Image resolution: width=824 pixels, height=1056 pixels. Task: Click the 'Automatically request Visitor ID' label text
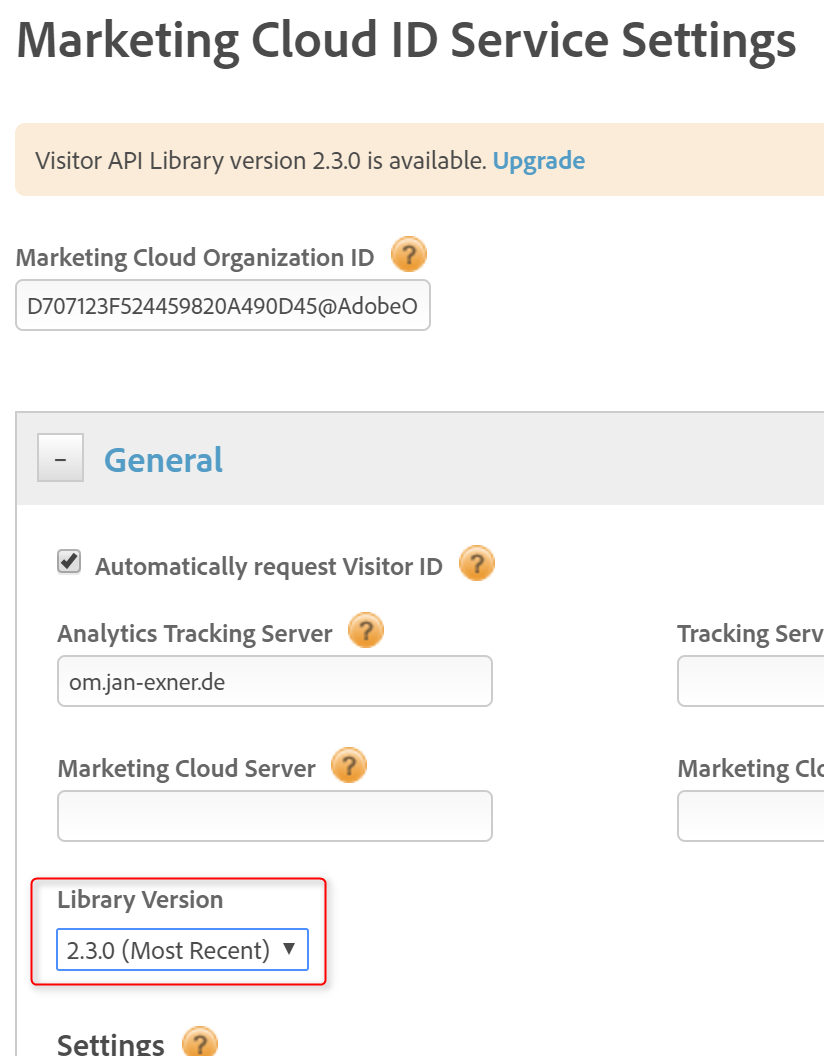[268, 567]
